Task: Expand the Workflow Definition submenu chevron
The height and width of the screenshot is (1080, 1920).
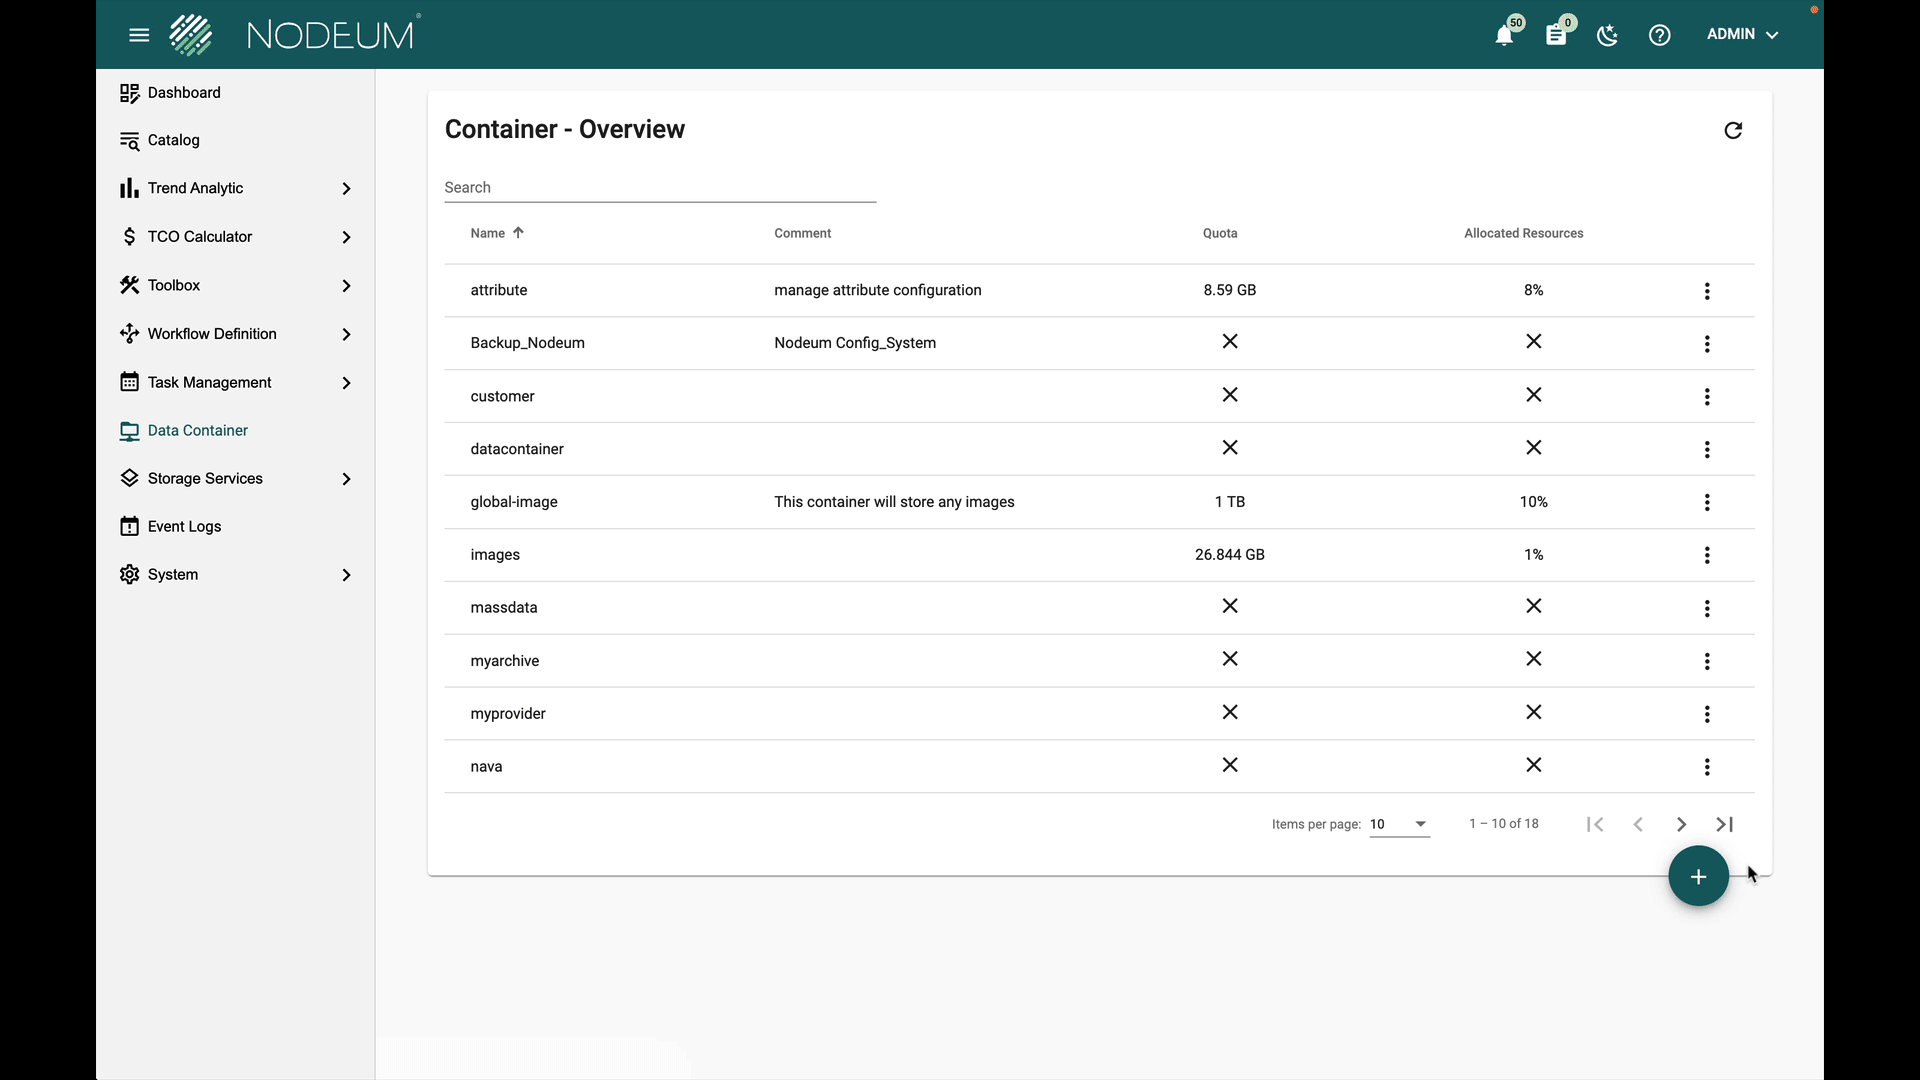Action: click(x=346, y=335)
